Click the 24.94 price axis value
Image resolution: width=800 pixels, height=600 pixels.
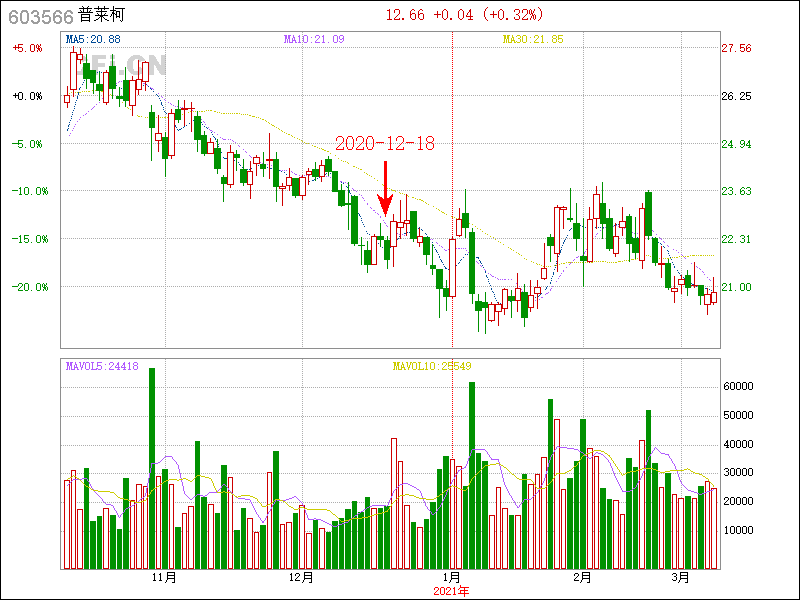coord(736,144)
